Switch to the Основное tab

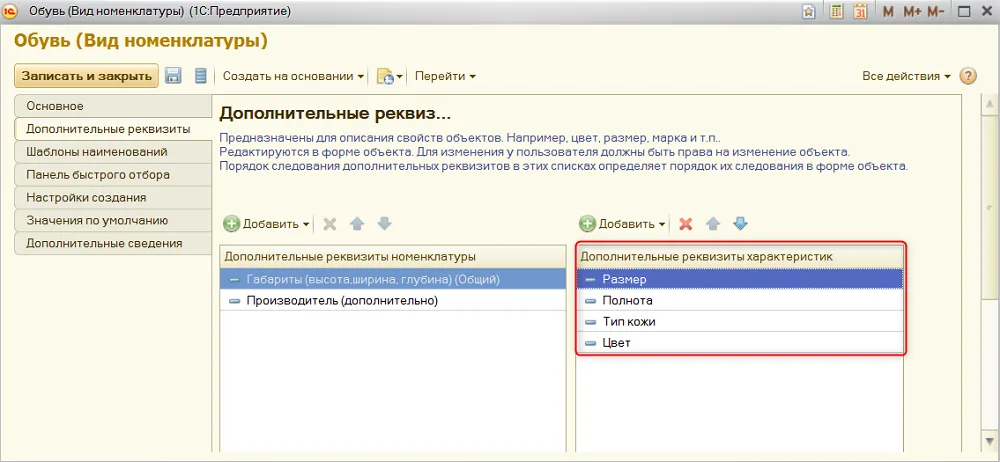point(113,106)
